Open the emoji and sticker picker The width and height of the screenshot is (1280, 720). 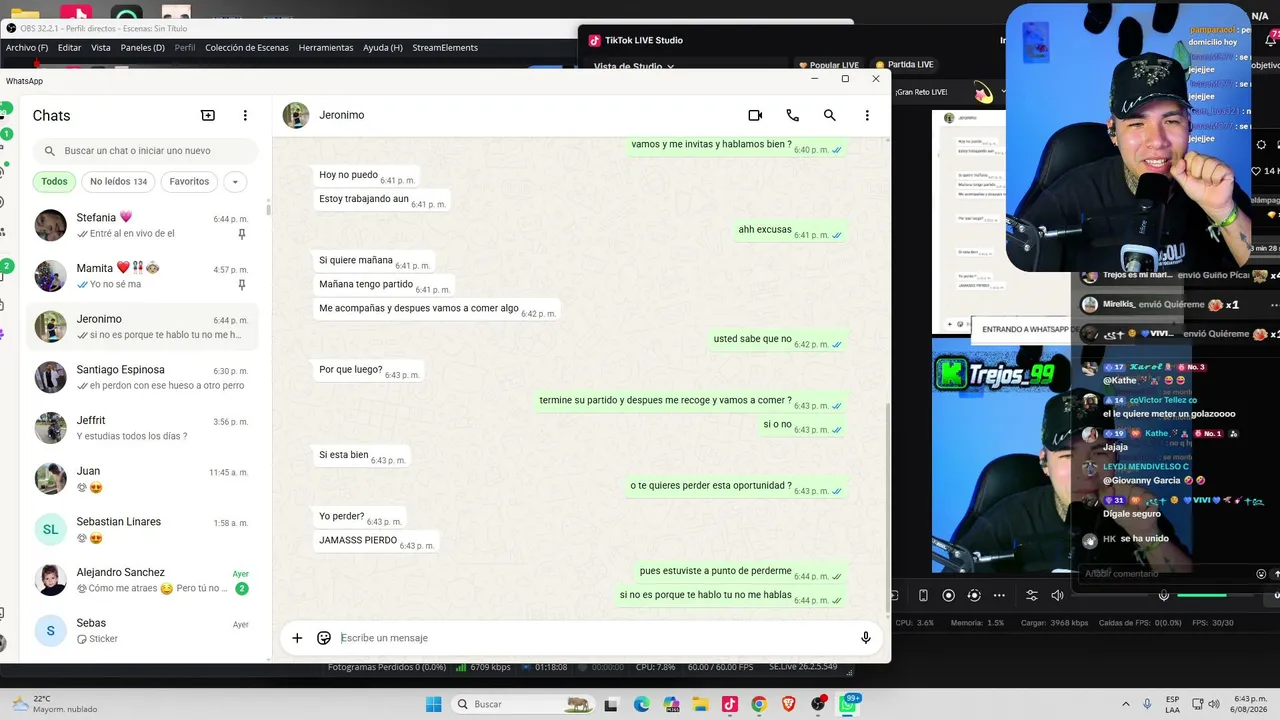pyautogui.click(x=324, y=638)
